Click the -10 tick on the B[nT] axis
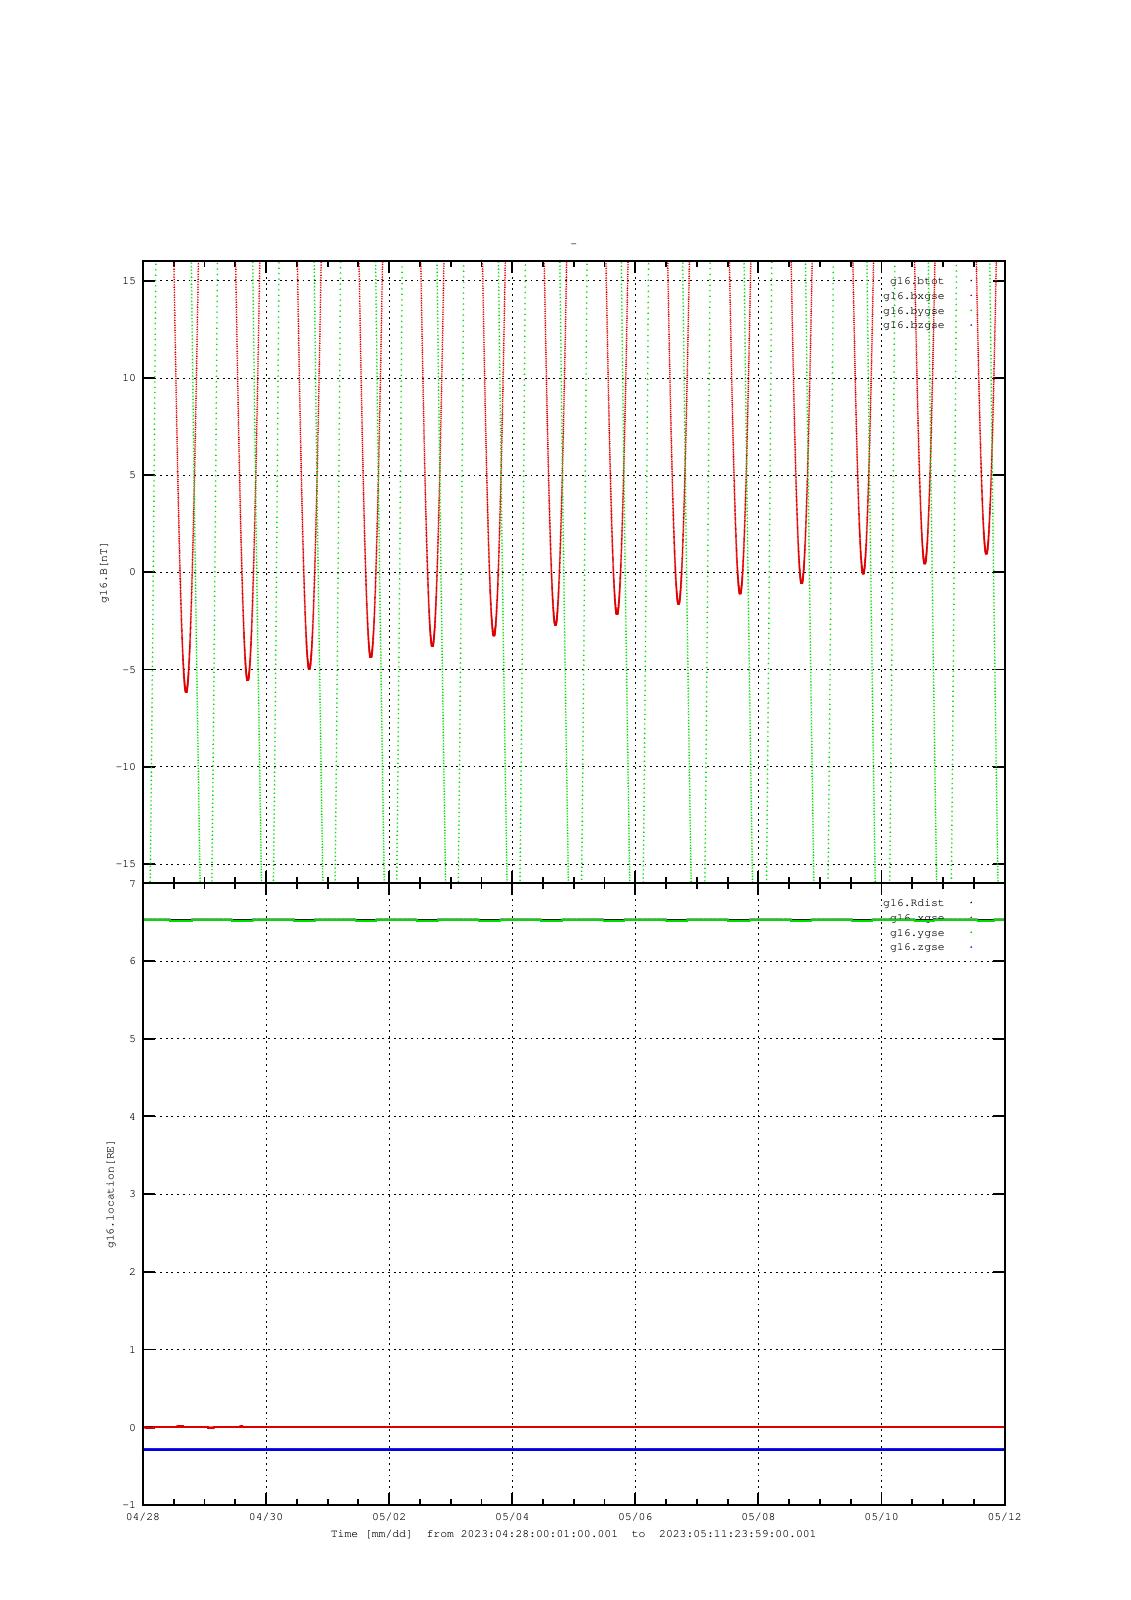 (x=126, y=767)
